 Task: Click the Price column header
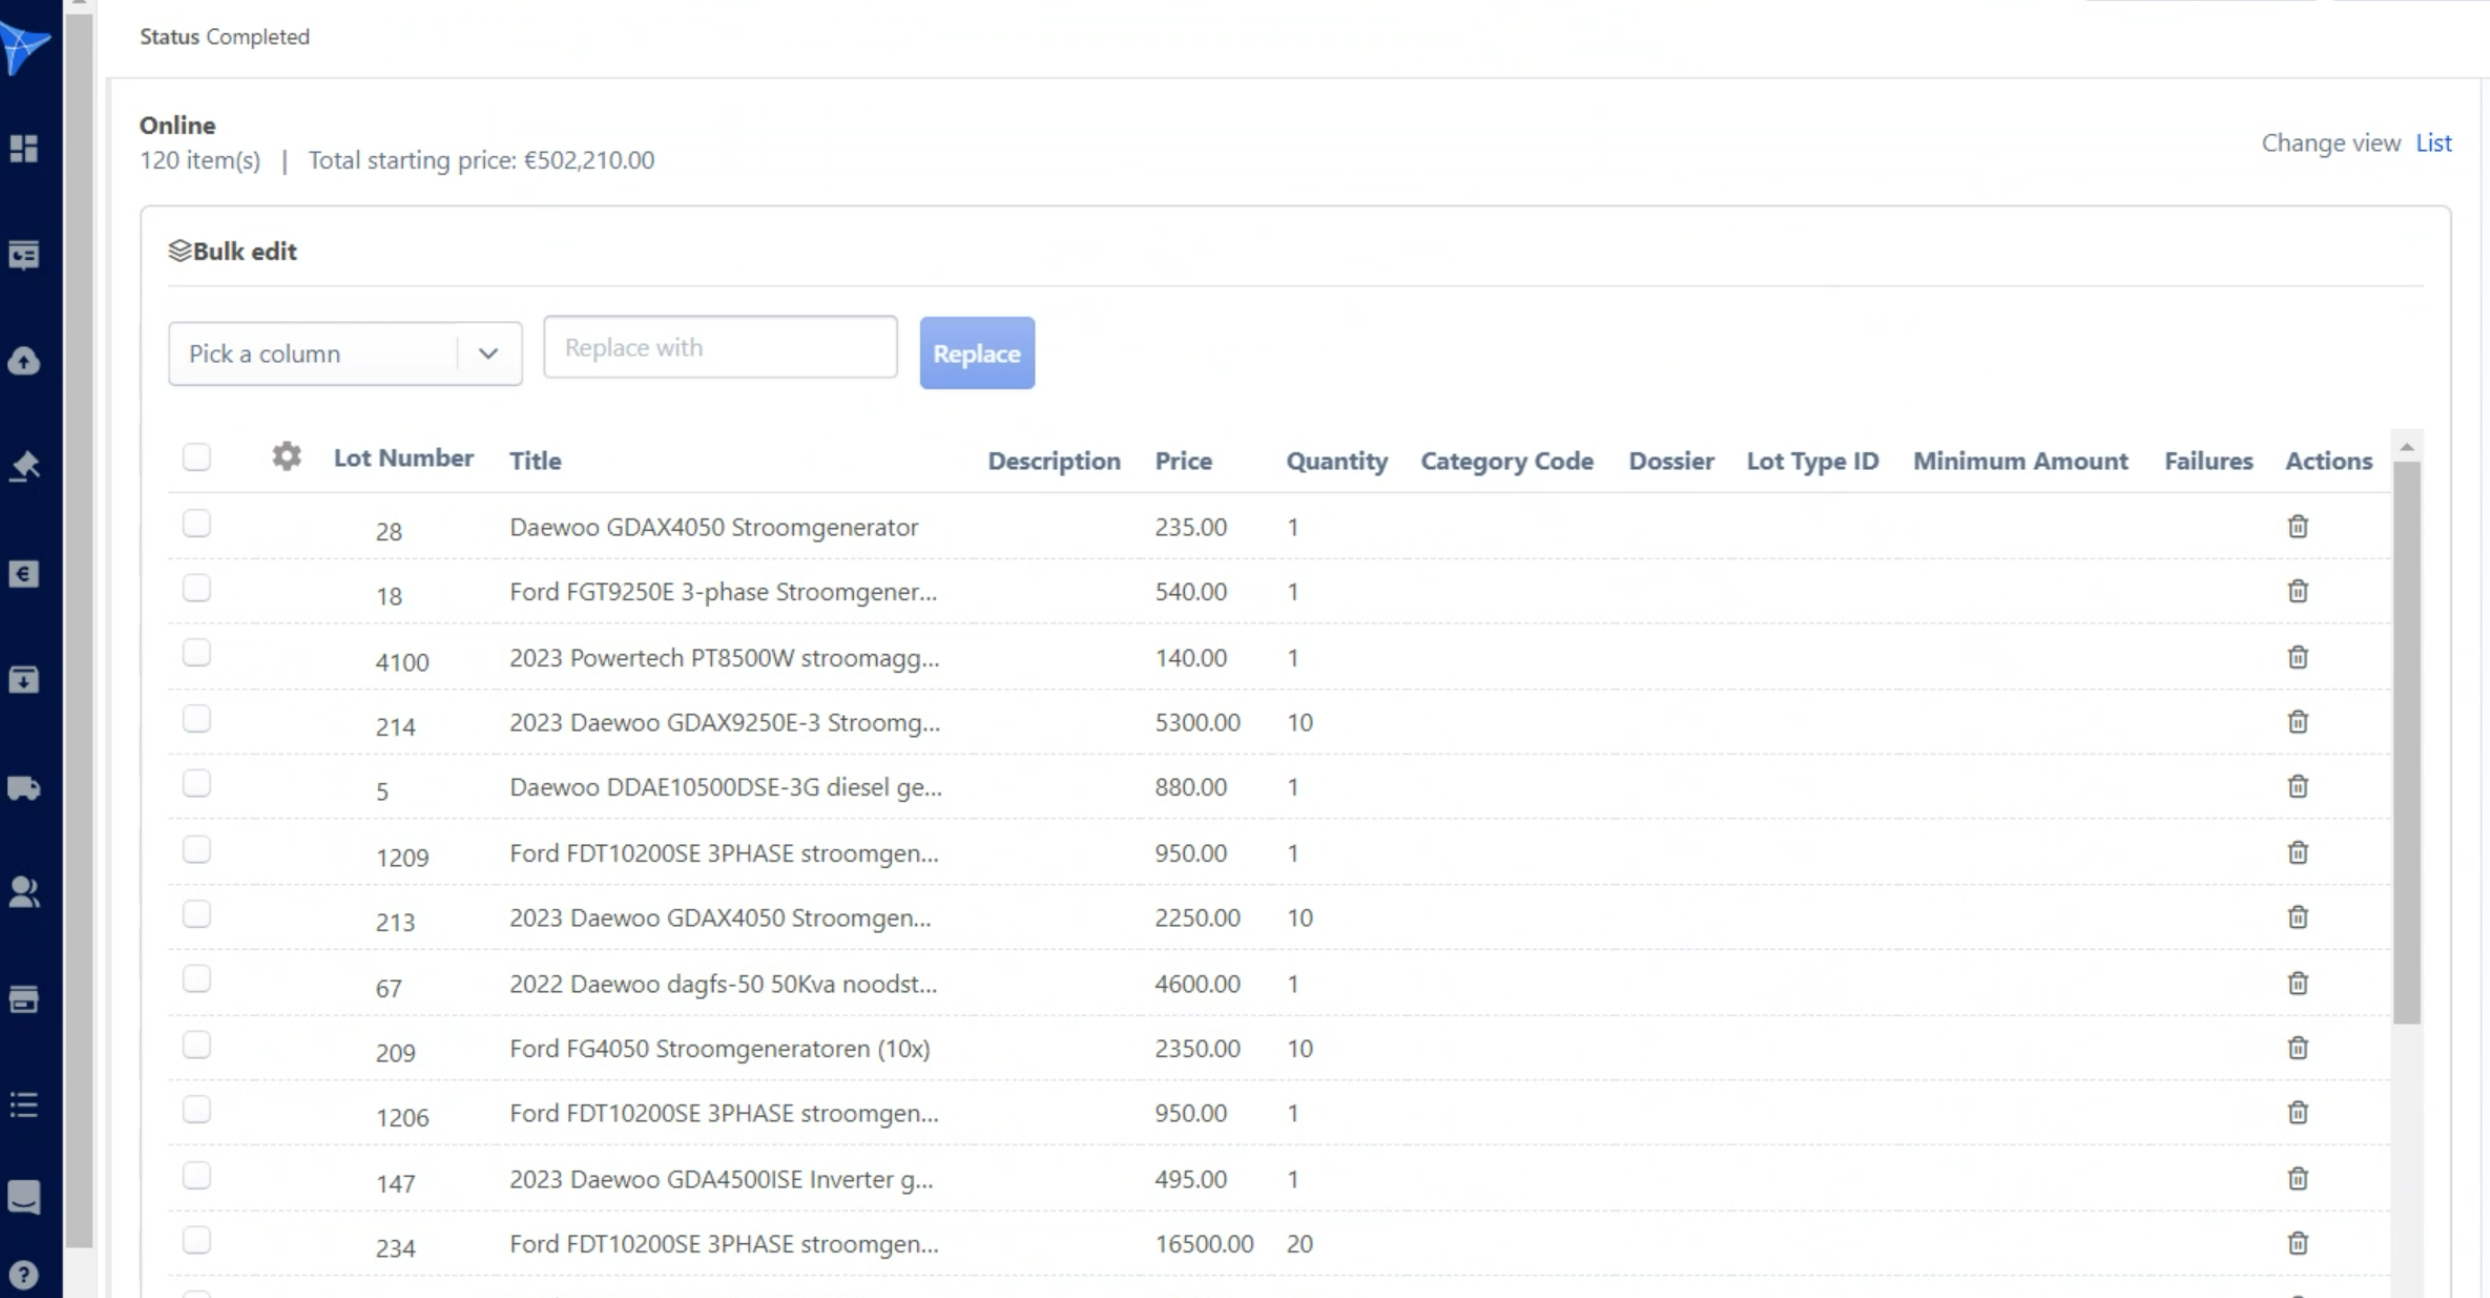tap(1183, 461)
